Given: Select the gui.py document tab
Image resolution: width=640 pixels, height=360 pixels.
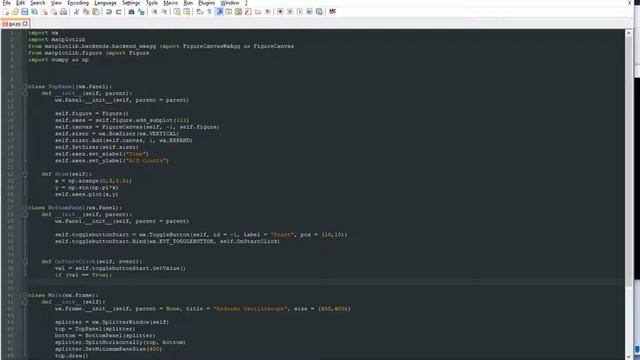Looking at the screenshot, I should tap(15, 24).
